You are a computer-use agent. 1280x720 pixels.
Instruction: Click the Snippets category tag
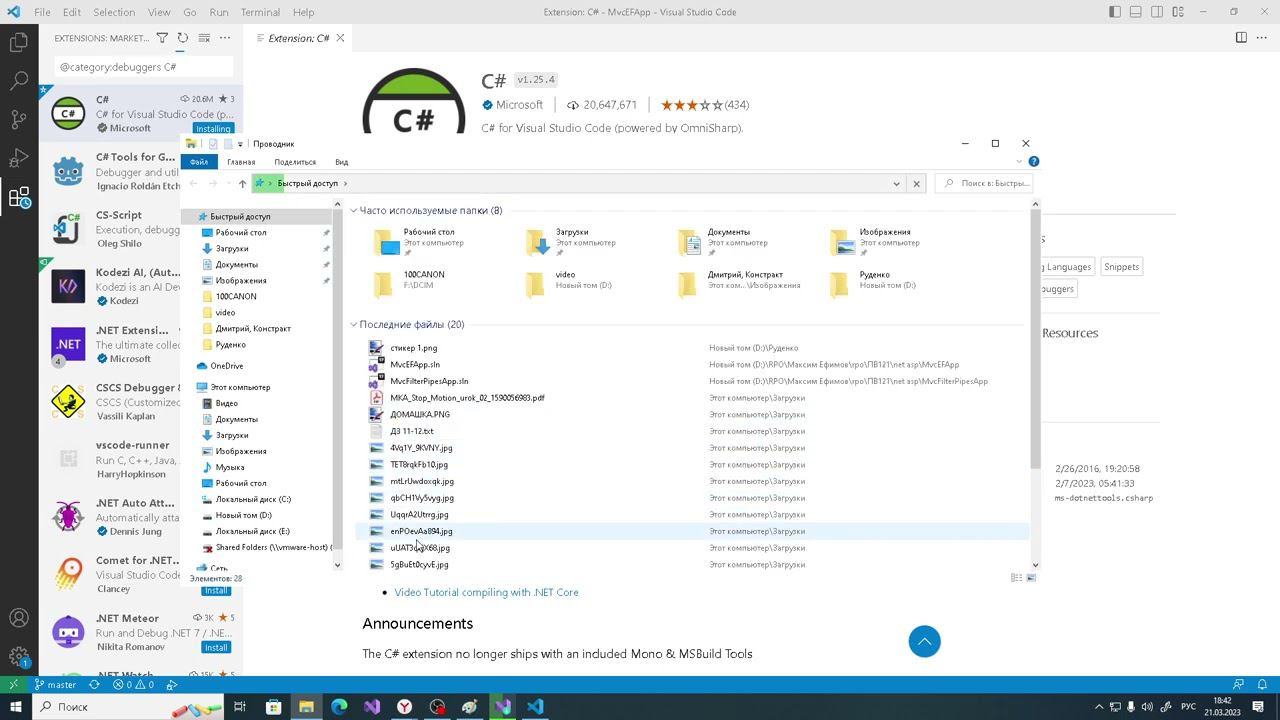1121,267
